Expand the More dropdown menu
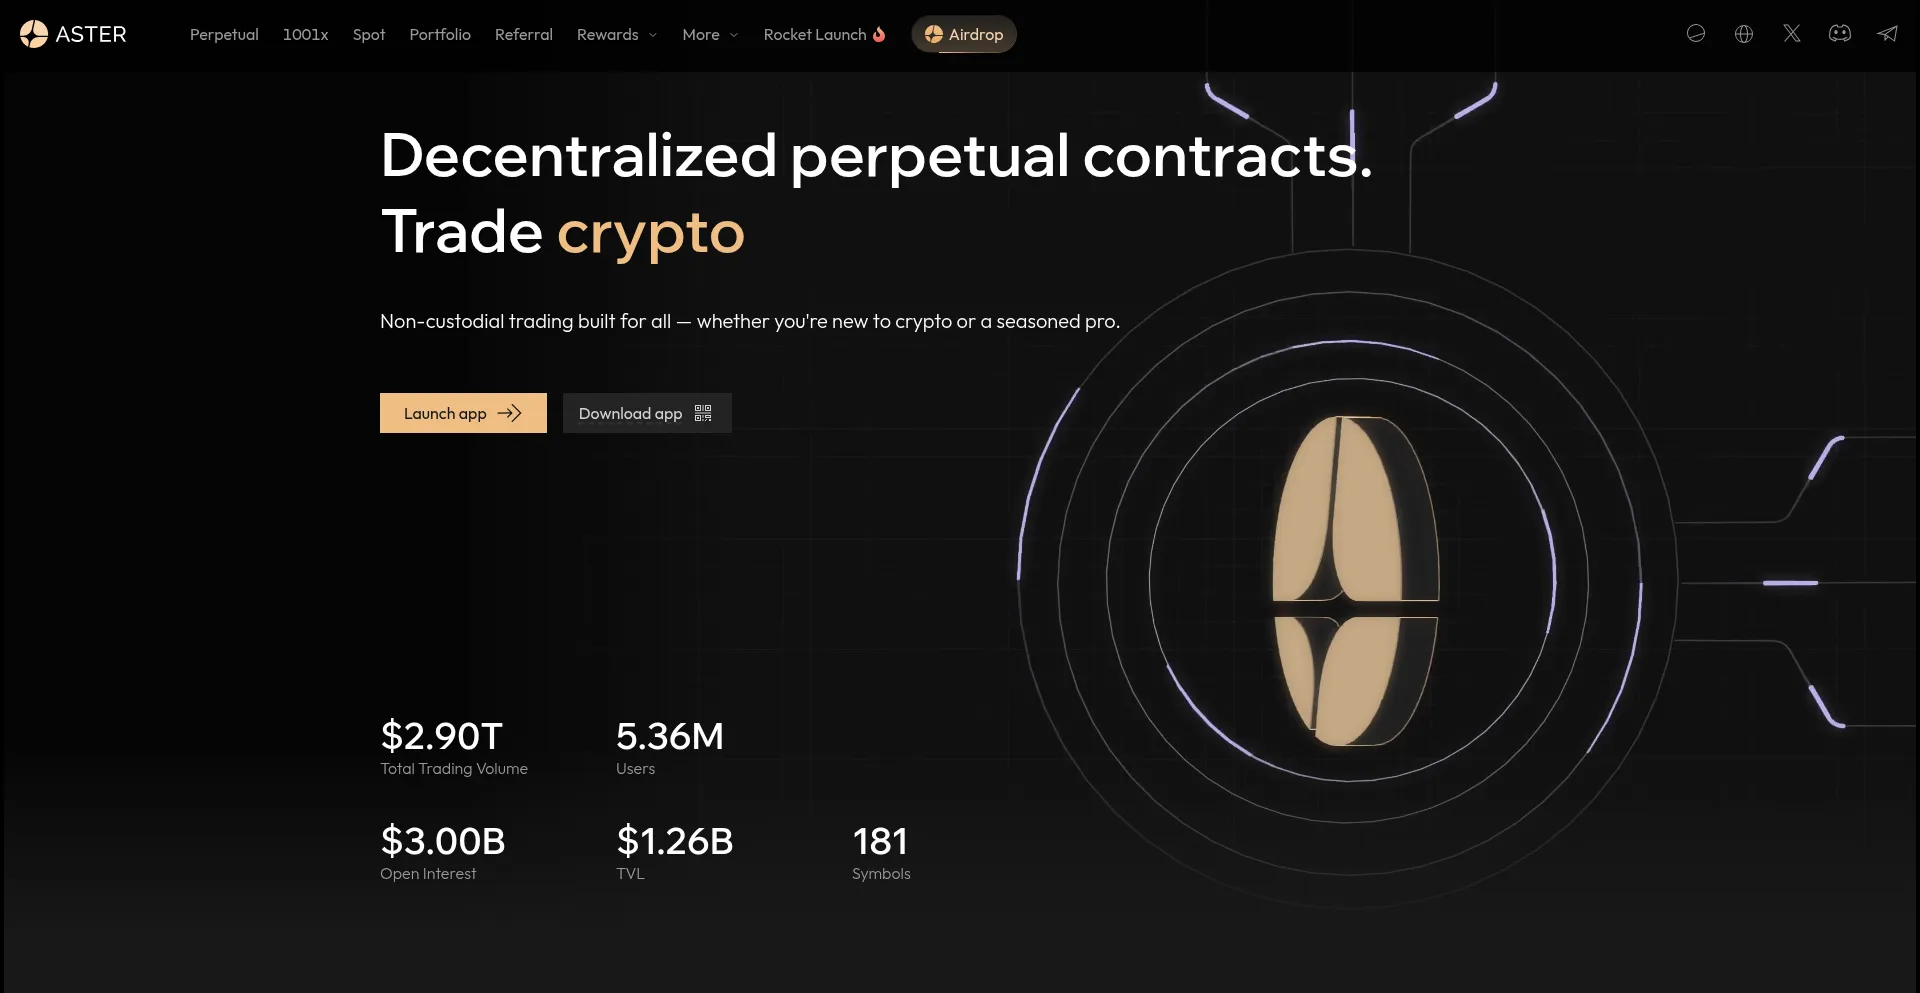The height and width of the screenshot is (993, 1920). click(x=709, y=34)
